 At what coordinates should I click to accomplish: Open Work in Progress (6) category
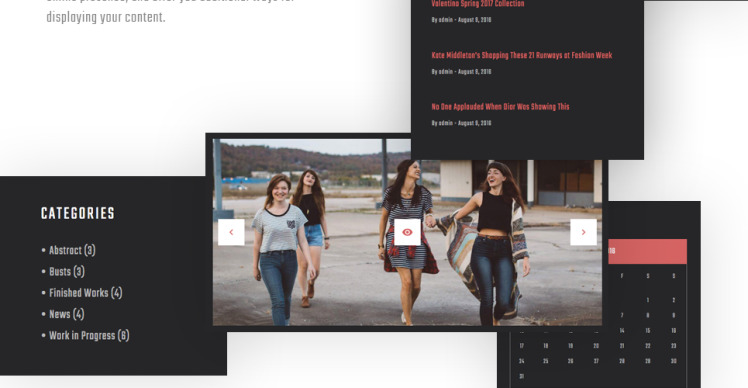coord(89,336)
